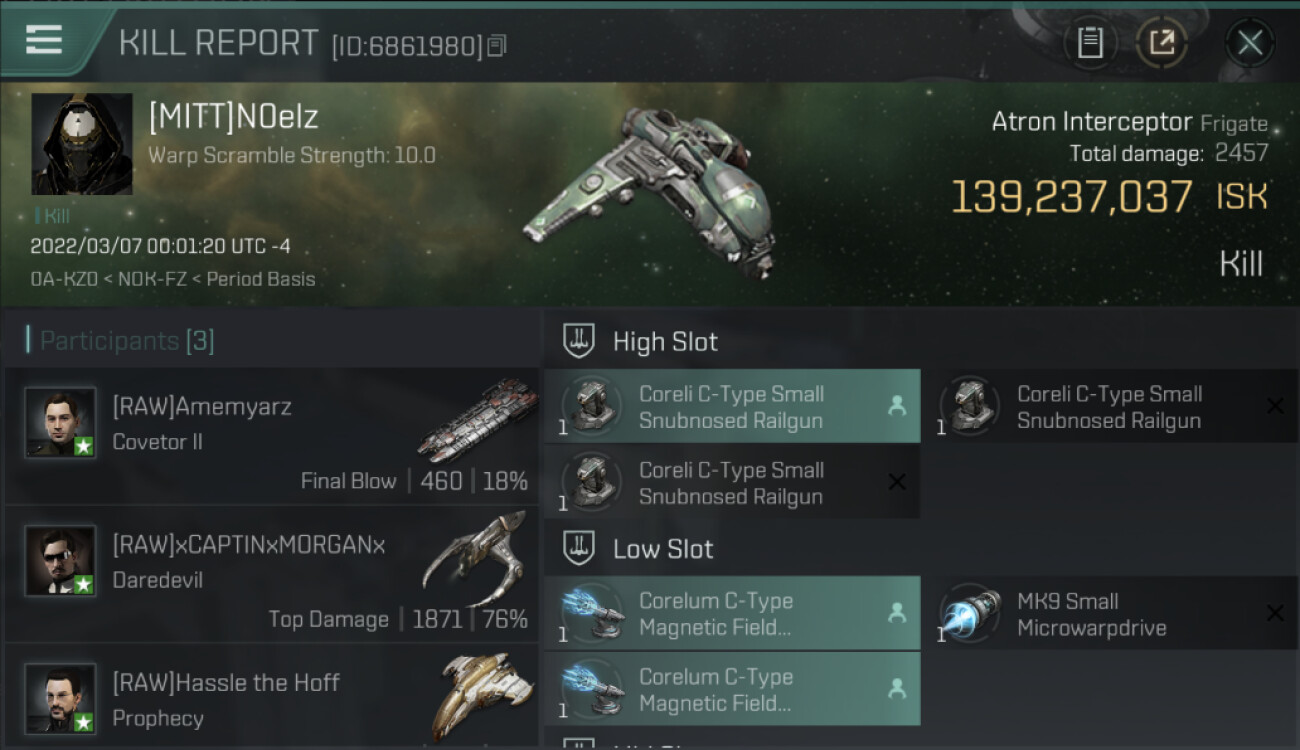Viewport: 1300px width, 750px height.
Task: Select Amemyarz participant portrait
Action: pyautogui.click(x=60, y=423)
